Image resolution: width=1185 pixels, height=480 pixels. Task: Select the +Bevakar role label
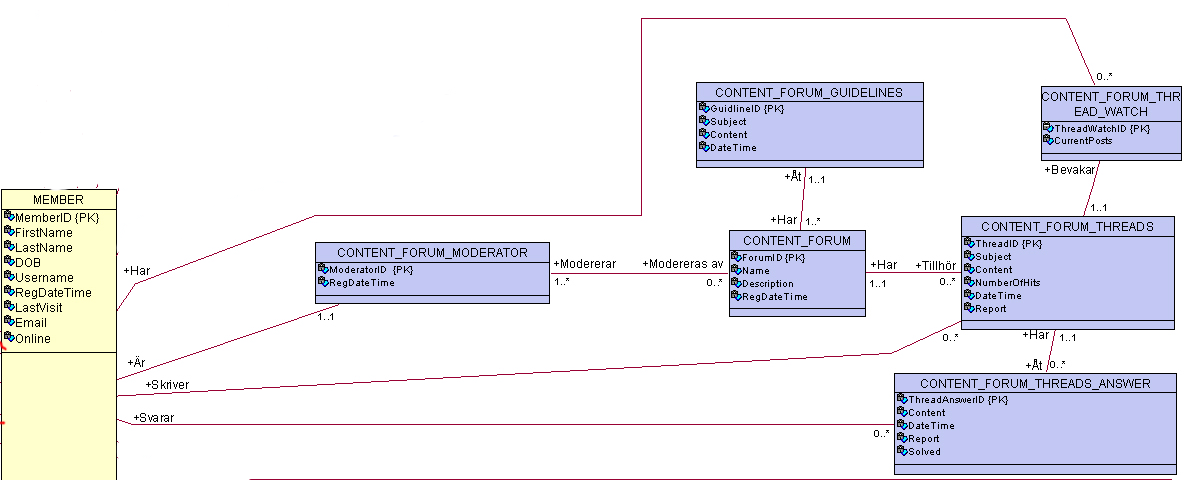1069,170
